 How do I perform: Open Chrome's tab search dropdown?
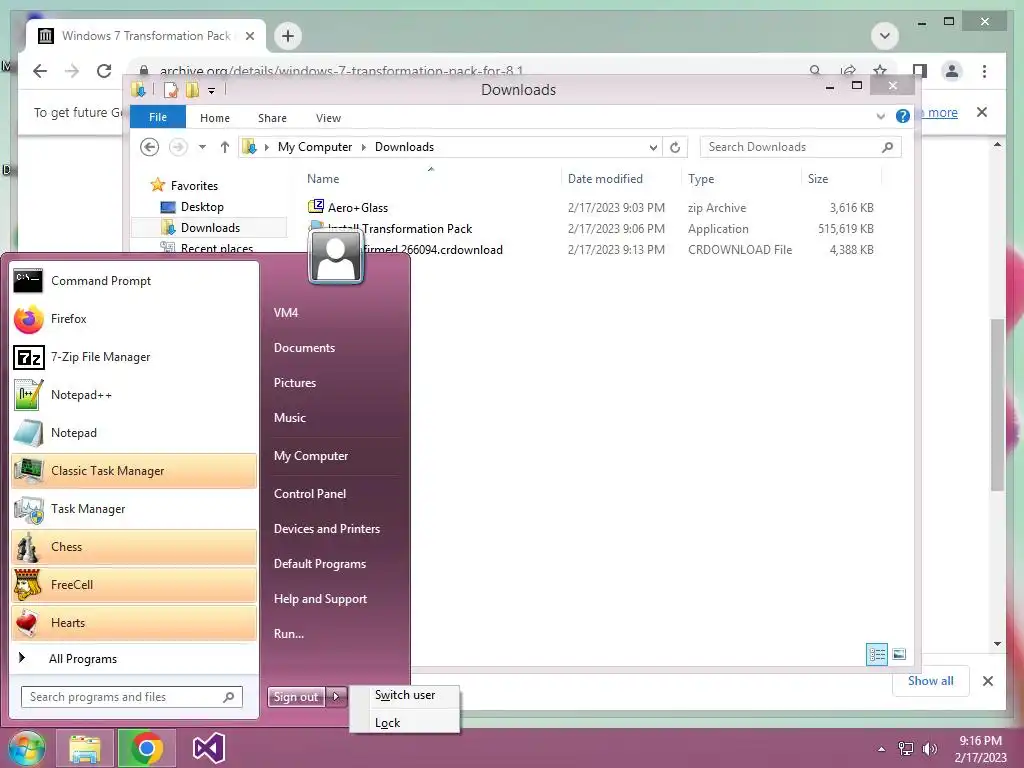(885, 36)
